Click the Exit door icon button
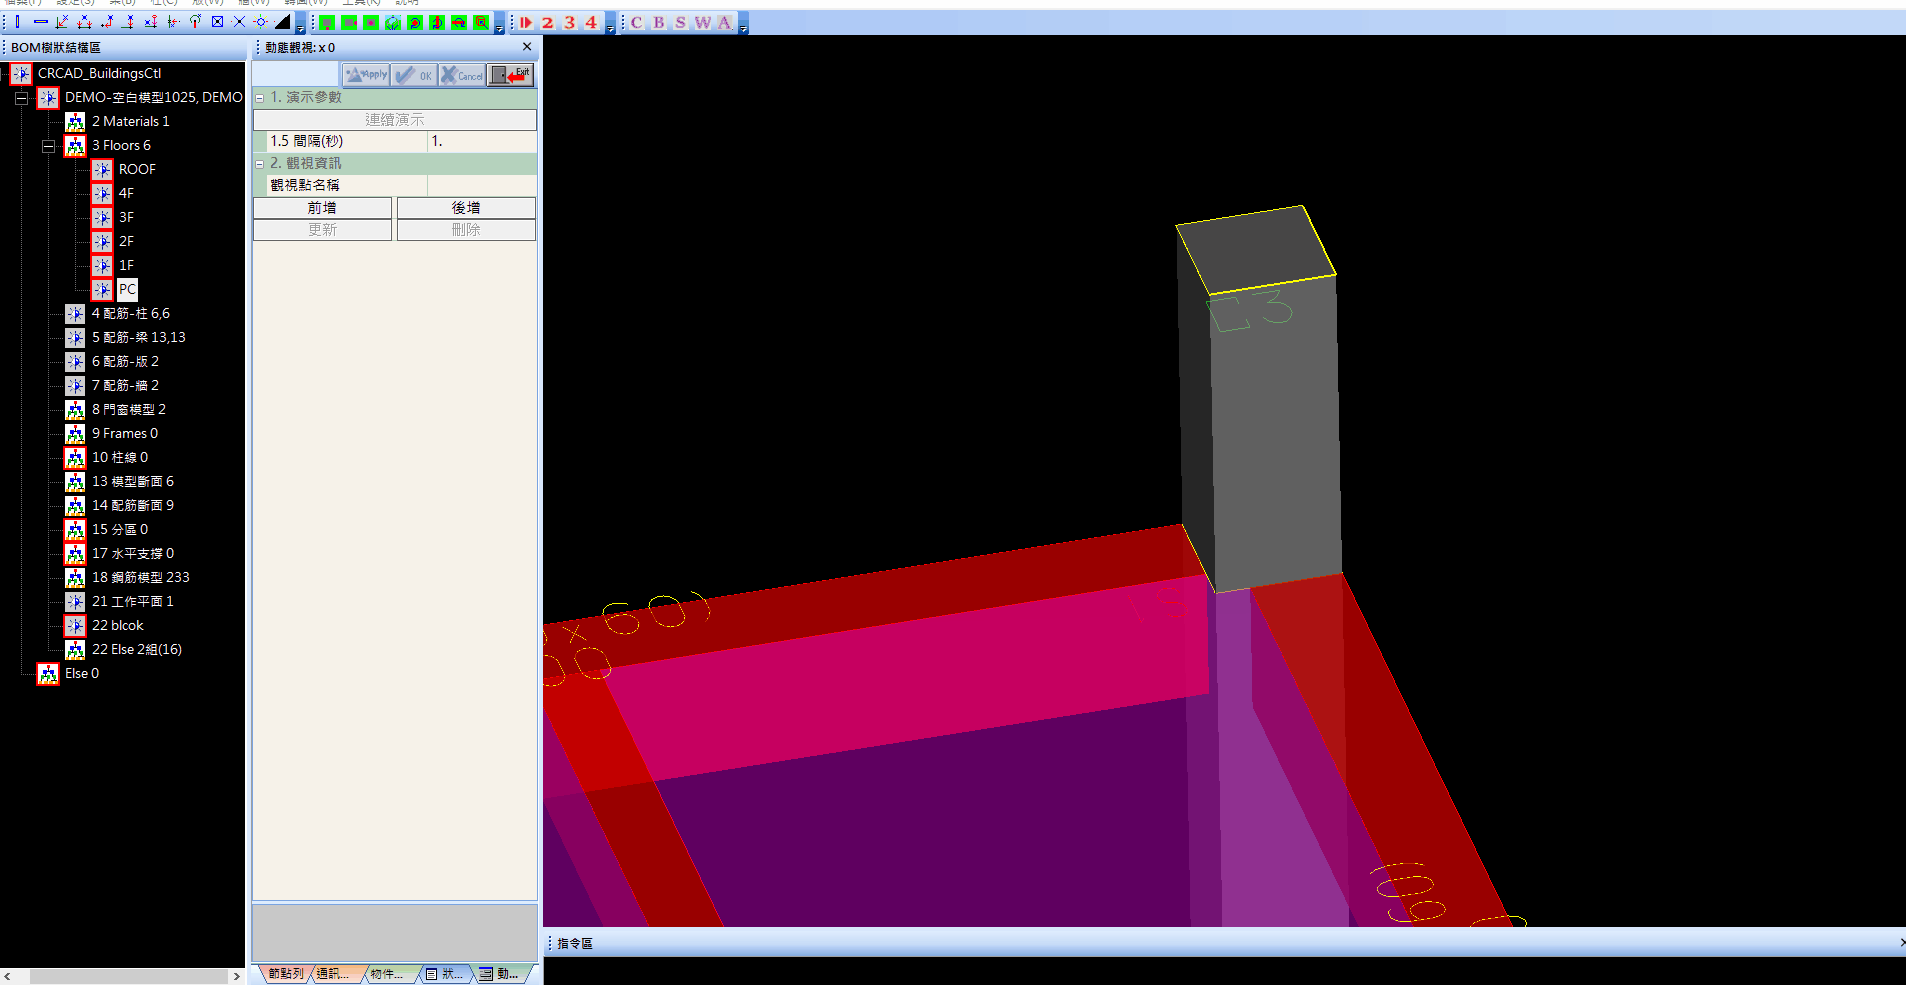1906x985 pixels. pos(510,75)
